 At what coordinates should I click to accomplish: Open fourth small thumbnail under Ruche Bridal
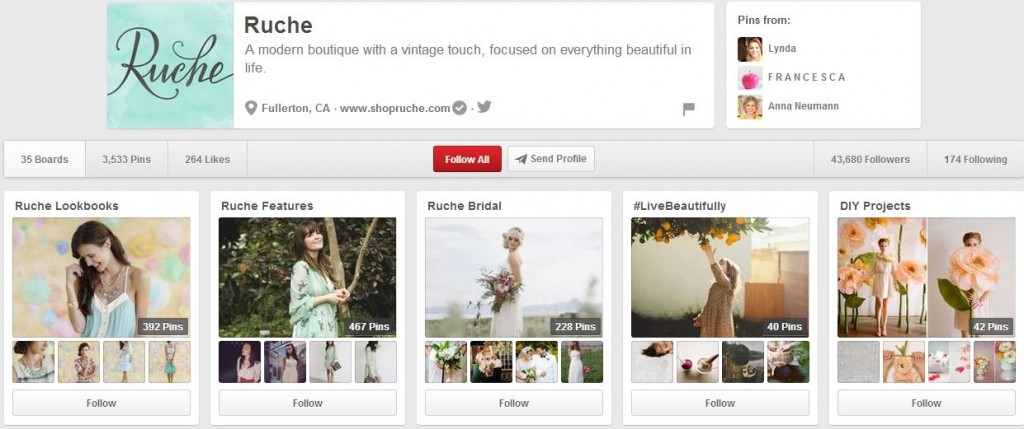tap(582, 362)
